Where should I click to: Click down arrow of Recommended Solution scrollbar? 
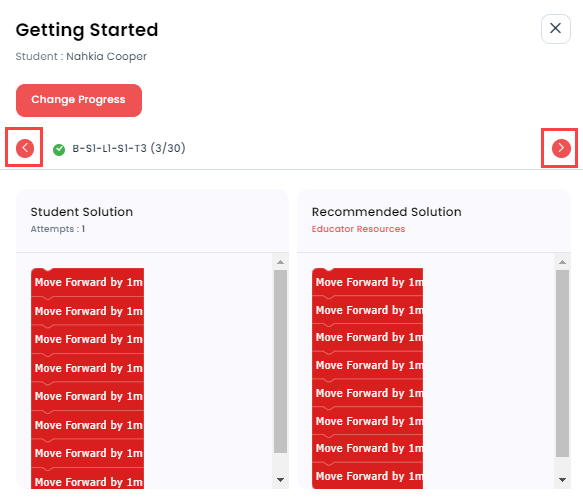click(x=562, y=480)
